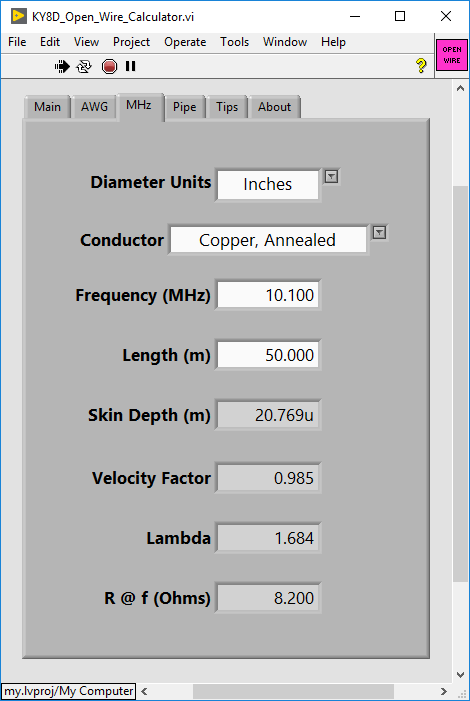Screen dimensions: 470x701
Task: Click the red Abort Execution button
Action: pyautogui.click(x=109, y=67)
